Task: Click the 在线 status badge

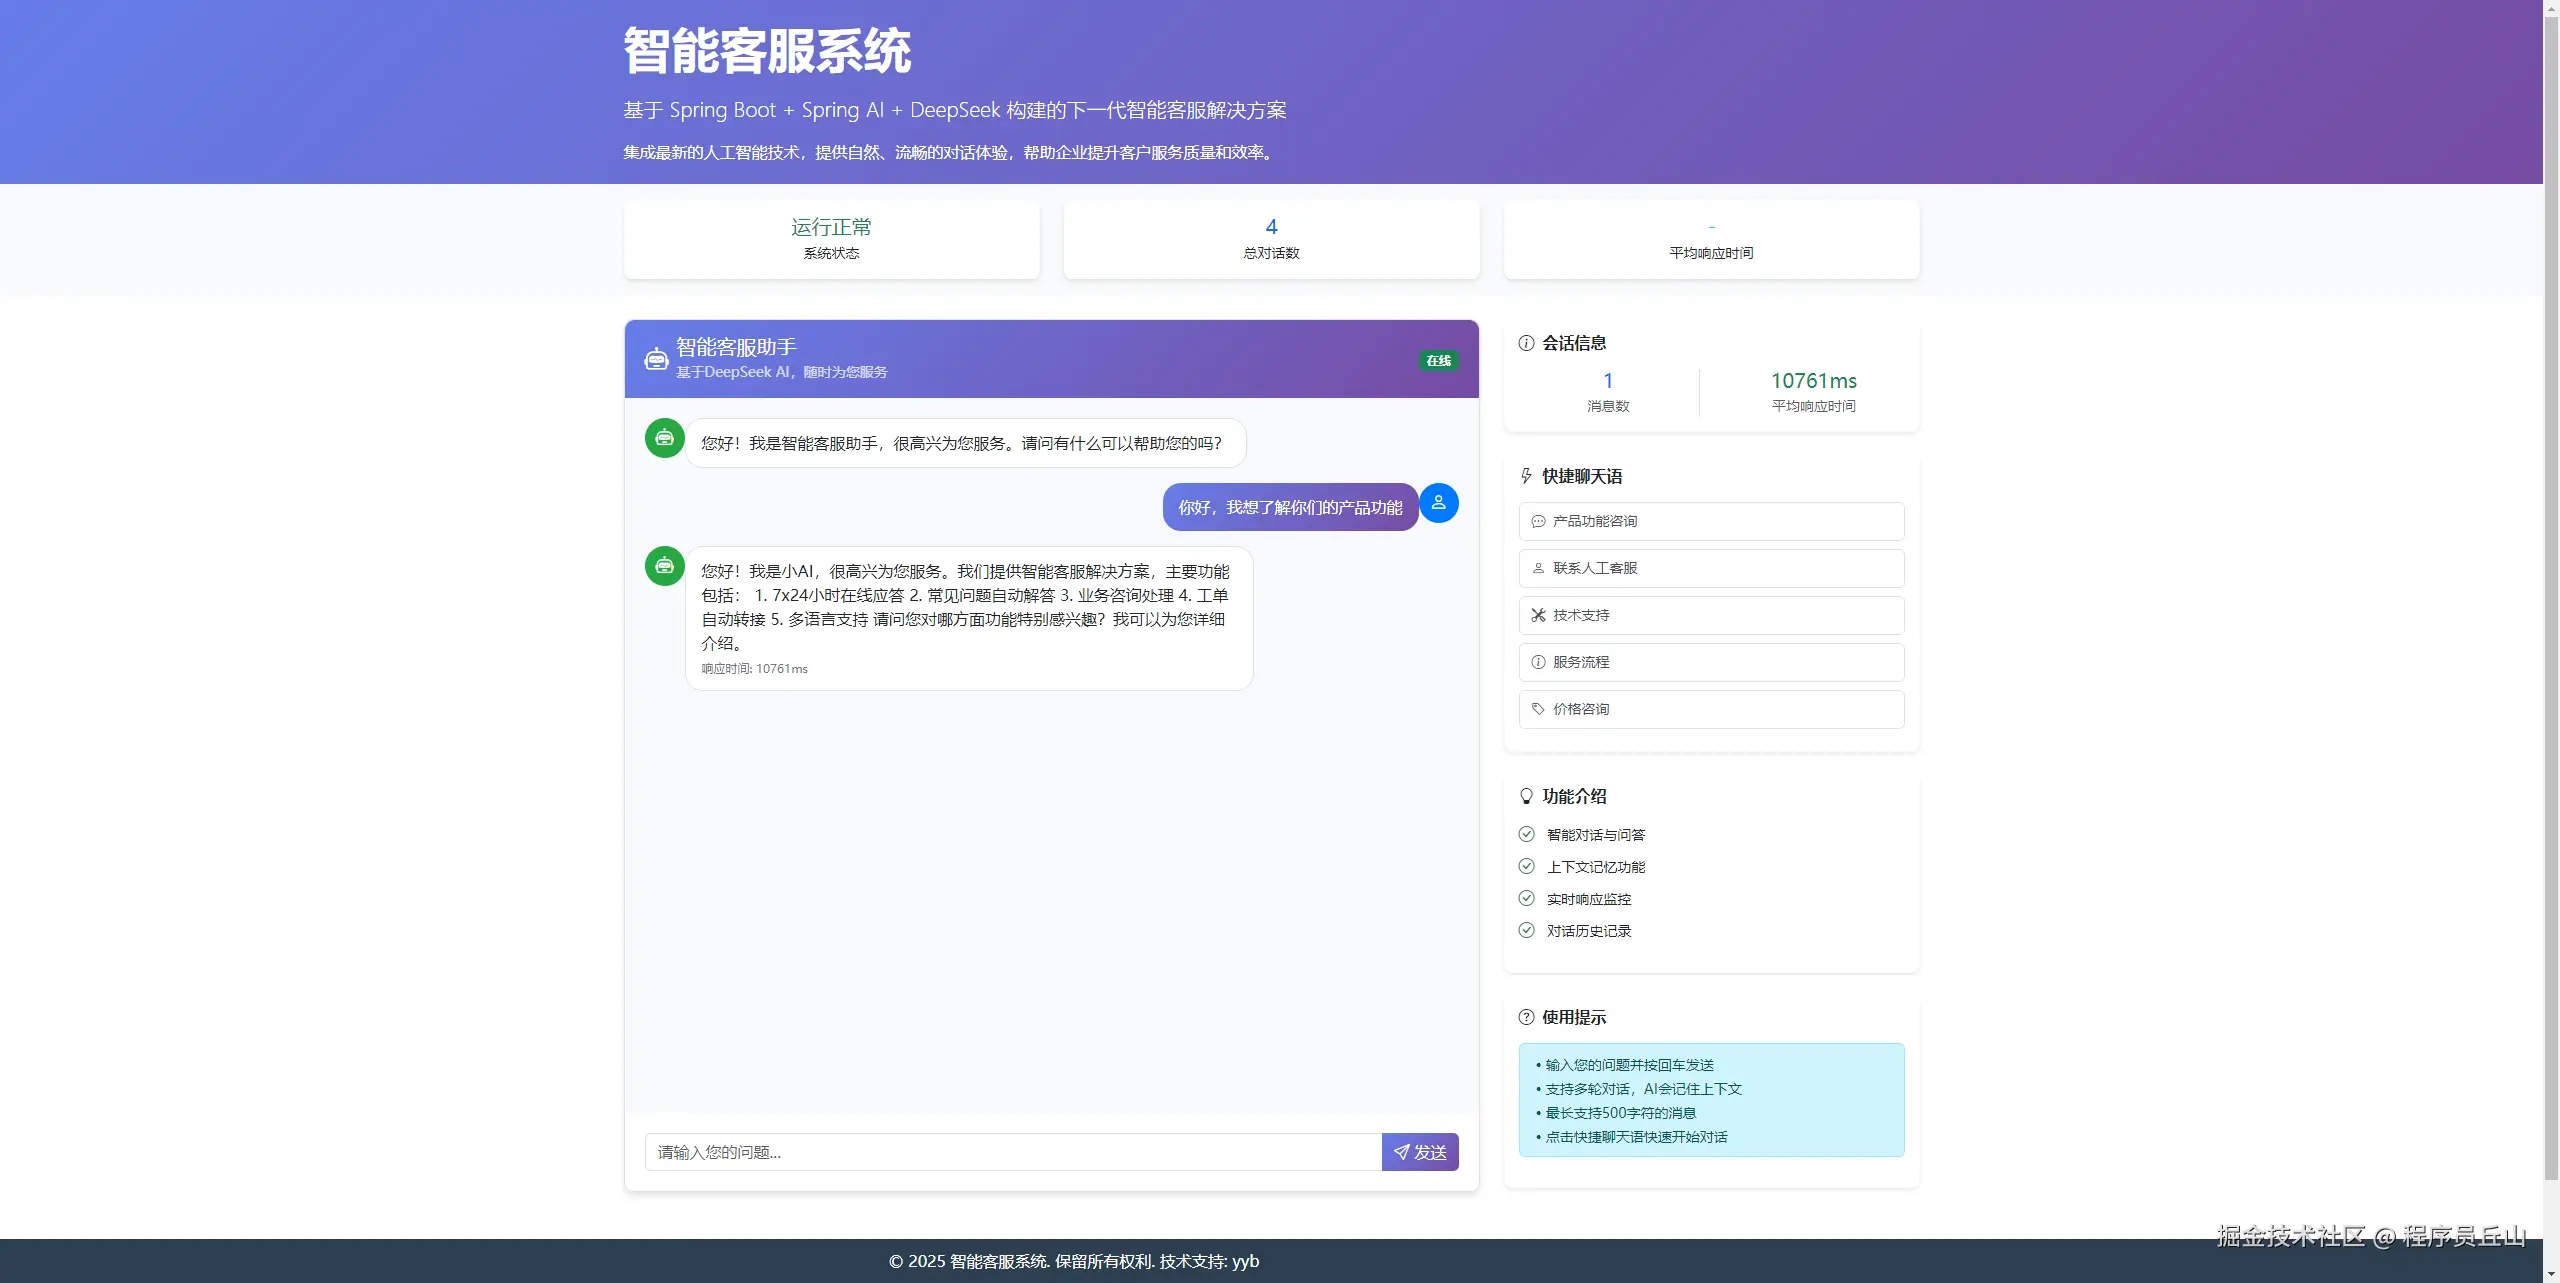Action: pos(1438,360)
